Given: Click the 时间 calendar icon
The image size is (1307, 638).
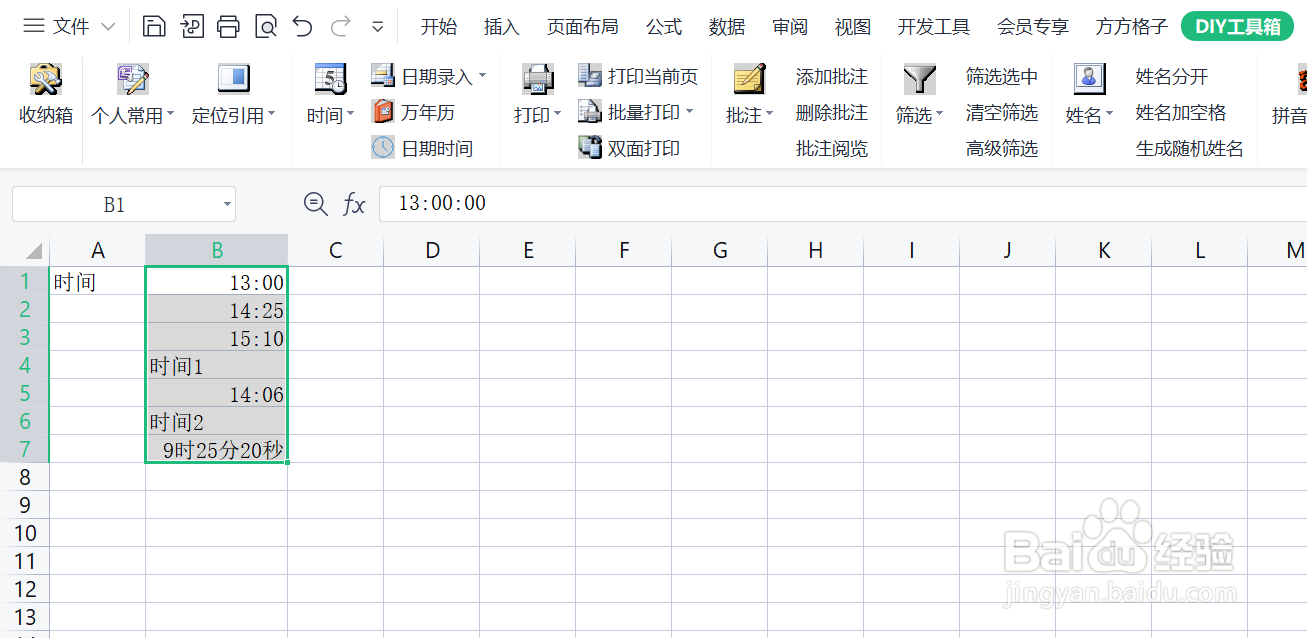Looking at the screenshot, I should coord(330,79).
